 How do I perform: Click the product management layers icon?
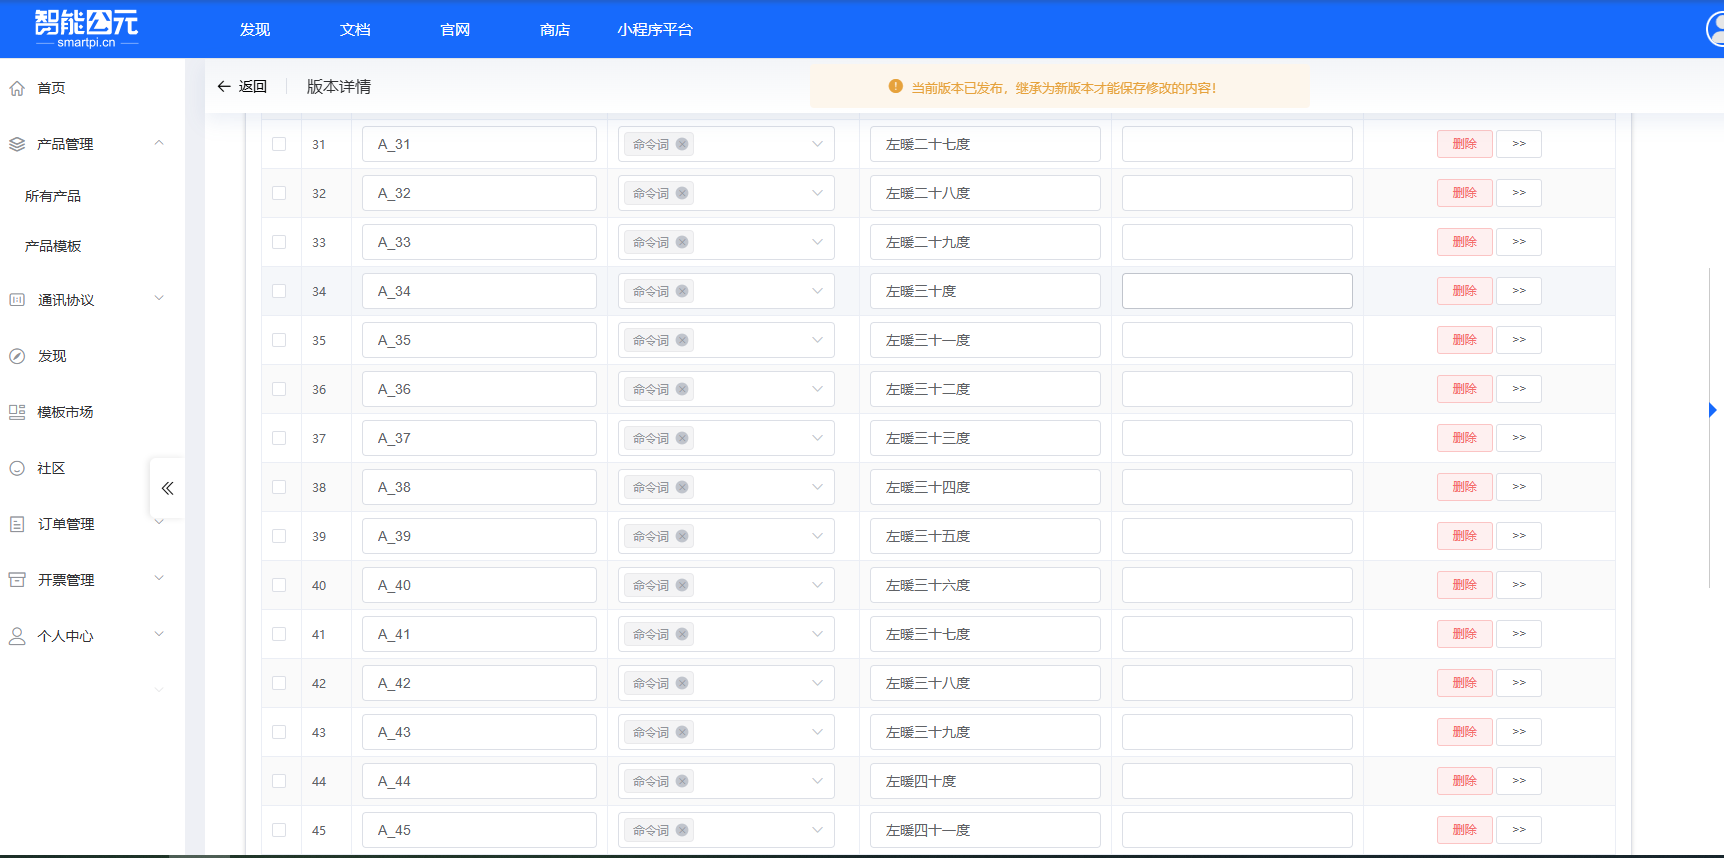17,144
